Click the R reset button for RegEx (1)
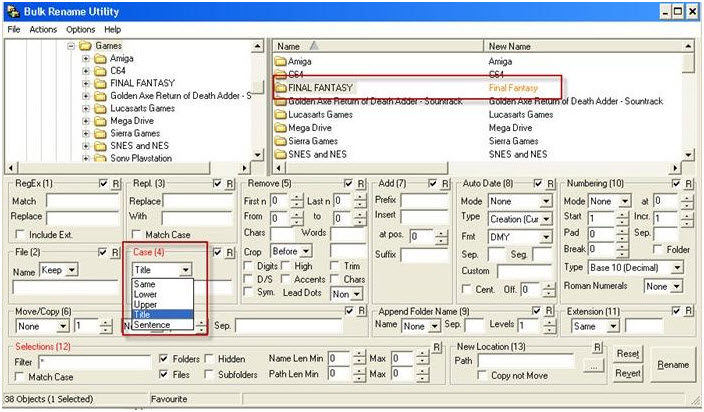The image size is (704, 412). pyautogui.click(x=115, y=184)
